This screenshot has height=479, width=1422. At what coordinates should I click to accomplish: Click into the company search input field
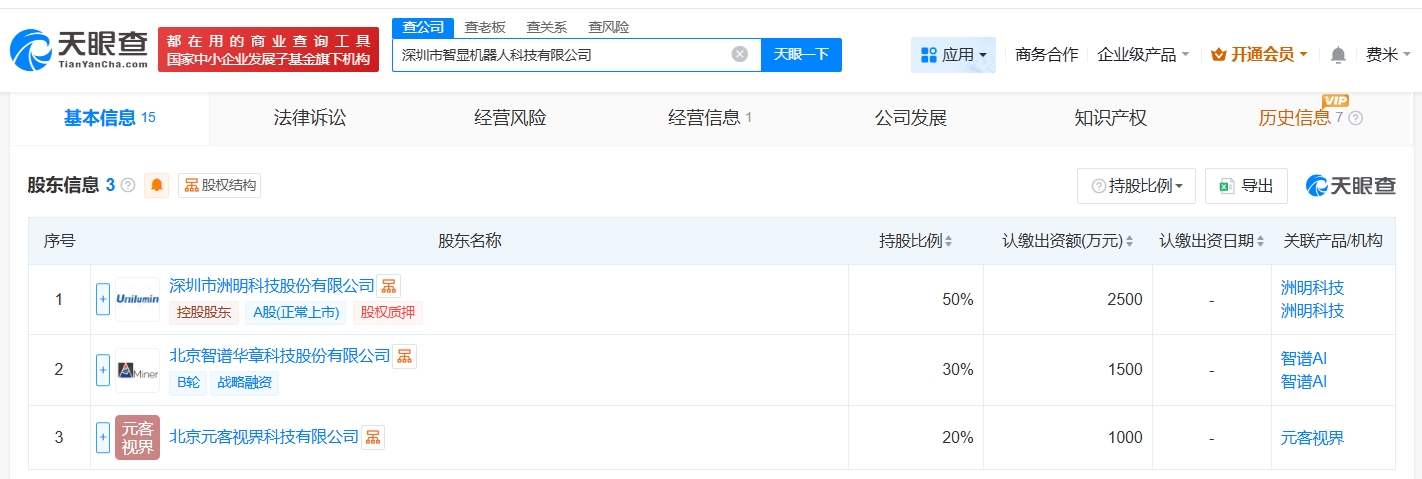[560, 55]
